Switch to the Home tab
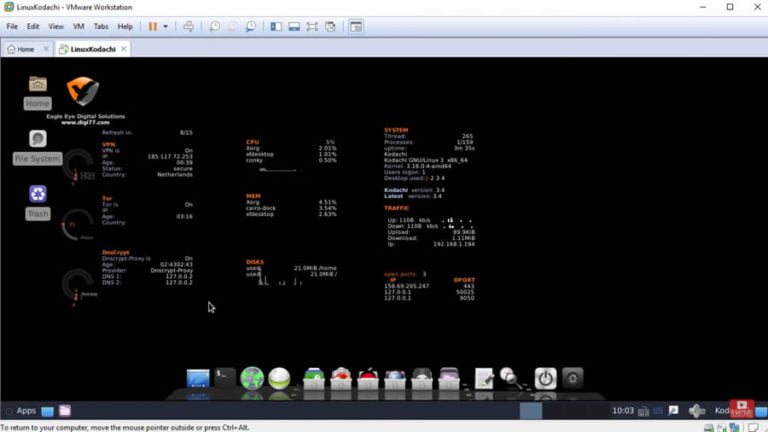 click(20, 49)
